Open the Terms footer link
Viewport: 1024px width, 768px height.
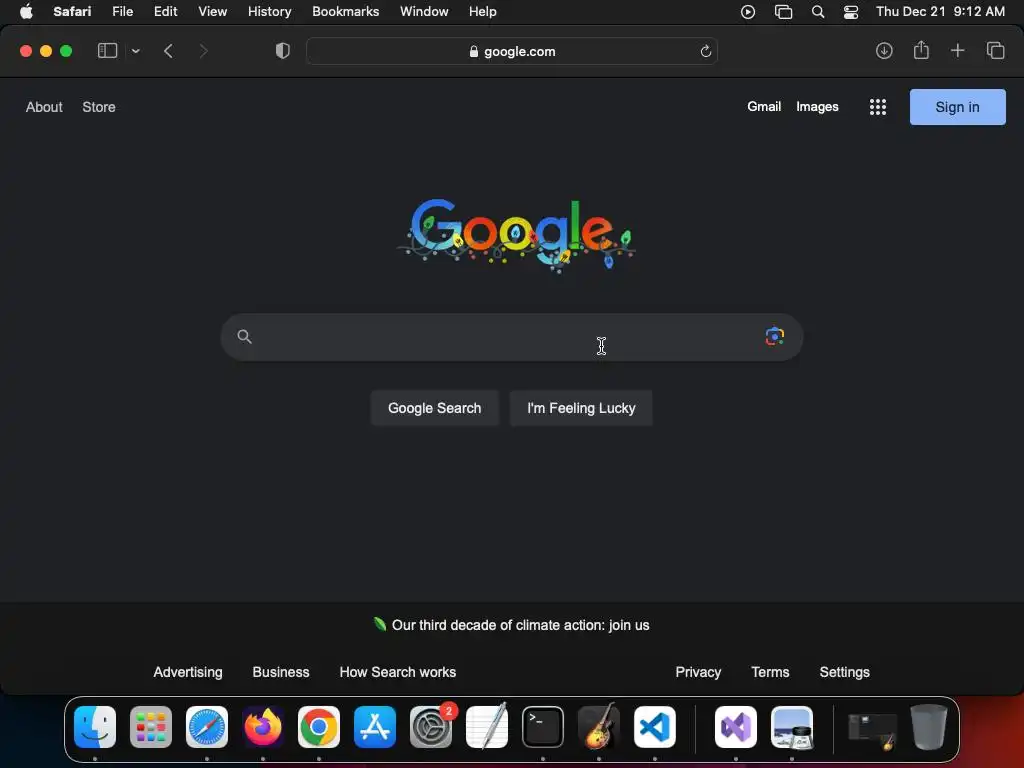coord(770,672)
